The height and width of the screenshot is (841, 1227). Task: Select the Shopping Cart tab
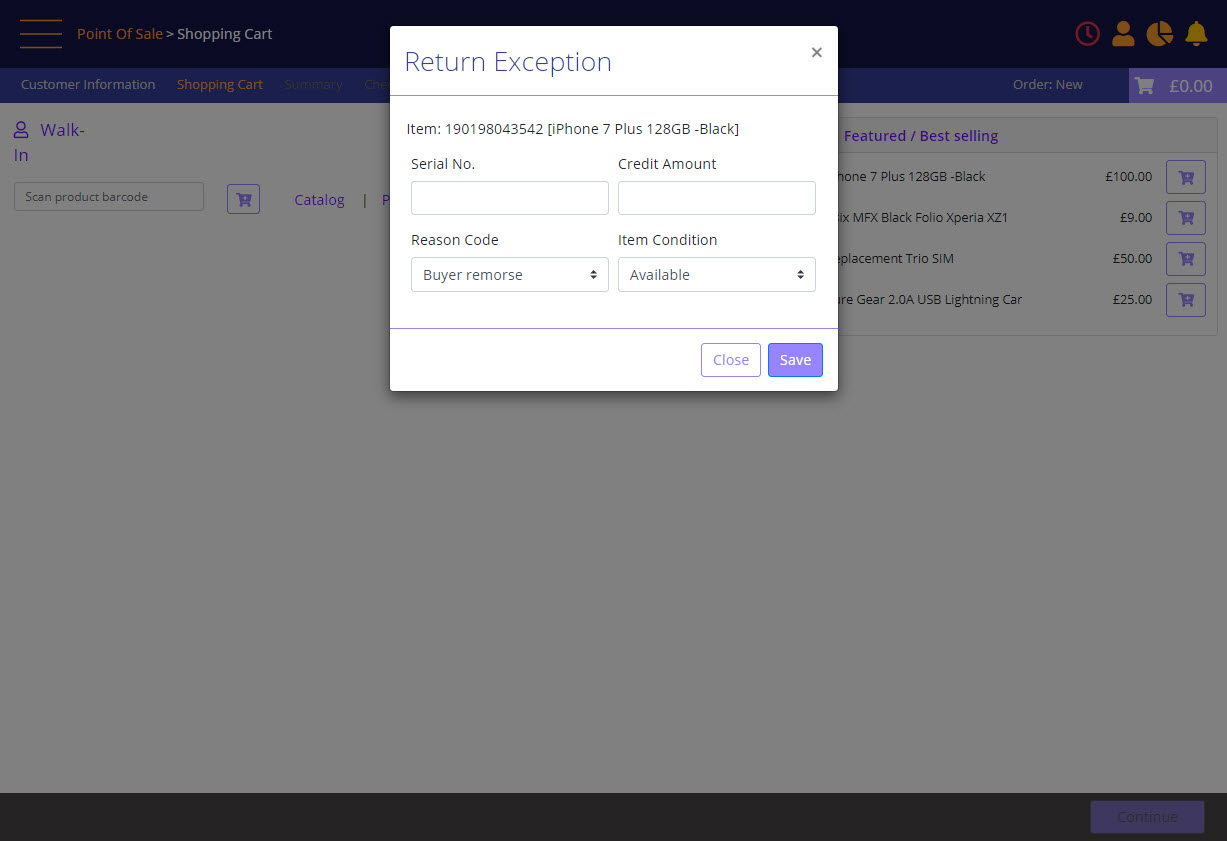(x=220, y=85)
